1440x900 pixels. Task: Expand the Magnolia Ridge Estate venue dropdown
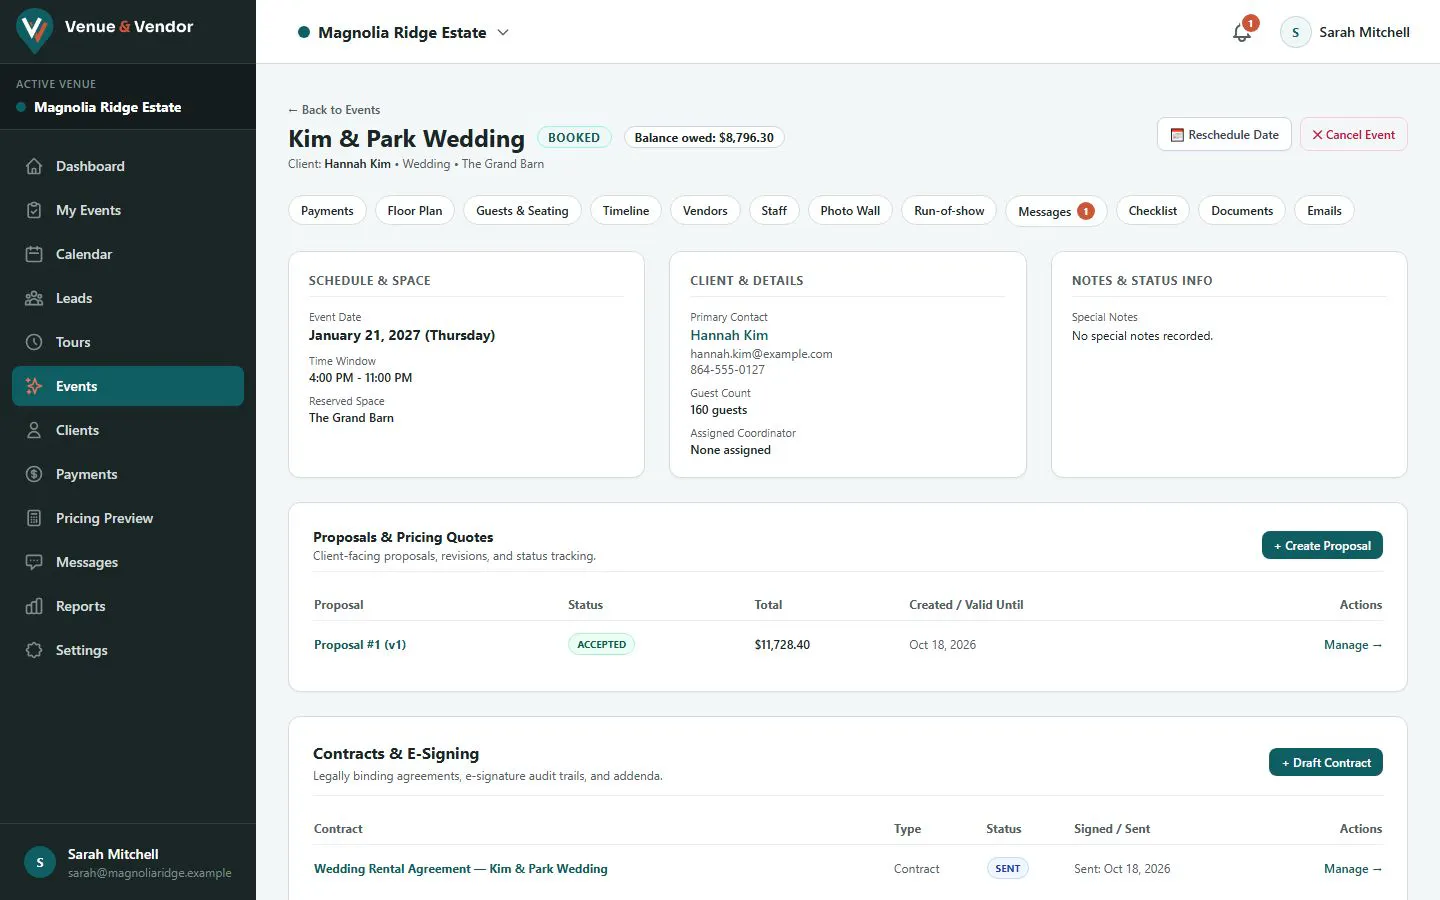(x=403, y=32)
